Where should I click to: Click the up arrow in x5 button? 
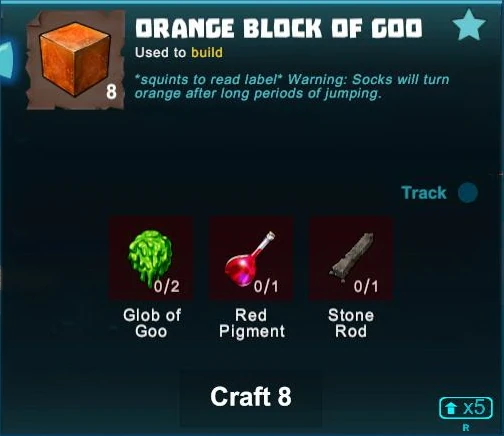[x=452, y=408]
